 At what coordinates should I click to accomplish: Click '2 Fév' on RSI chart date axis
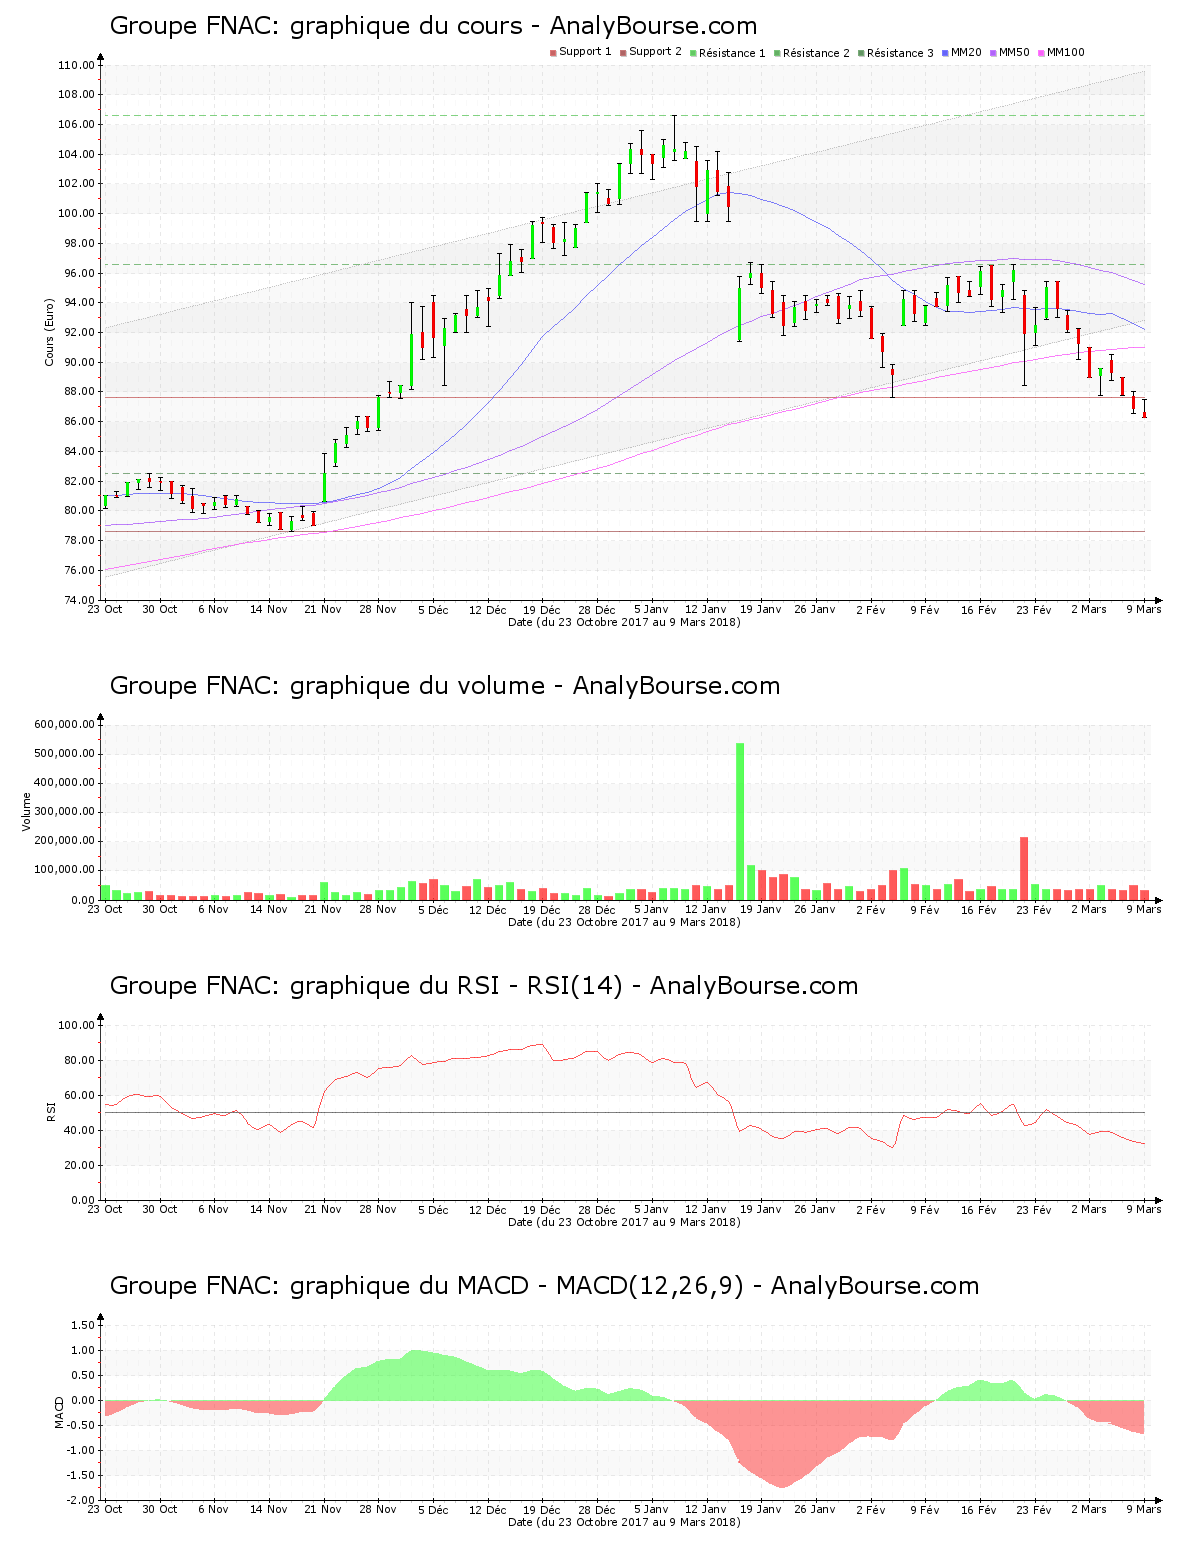pyautogui.click(x=870, y=1209)
